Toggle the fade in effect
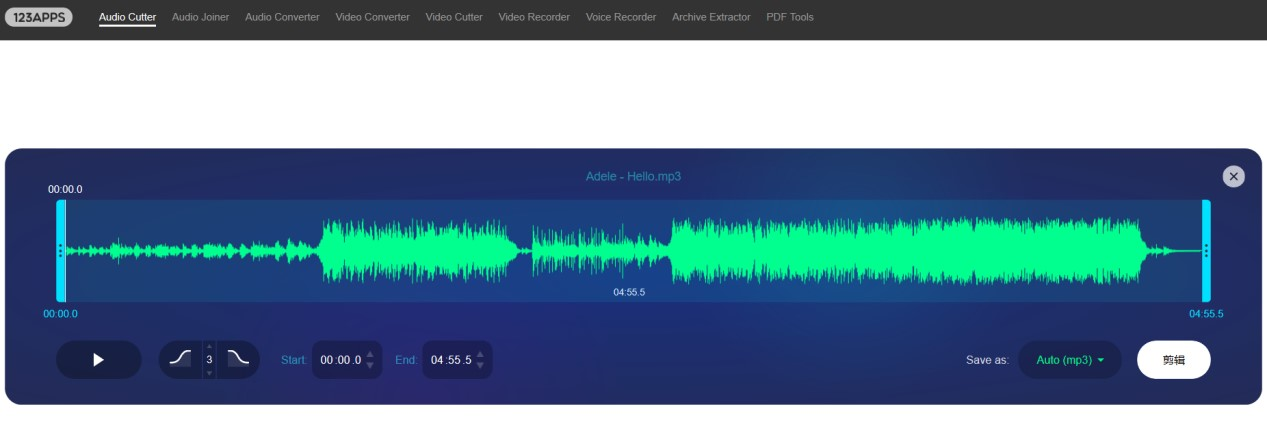 pyautogui.click(x=180, y=359)
